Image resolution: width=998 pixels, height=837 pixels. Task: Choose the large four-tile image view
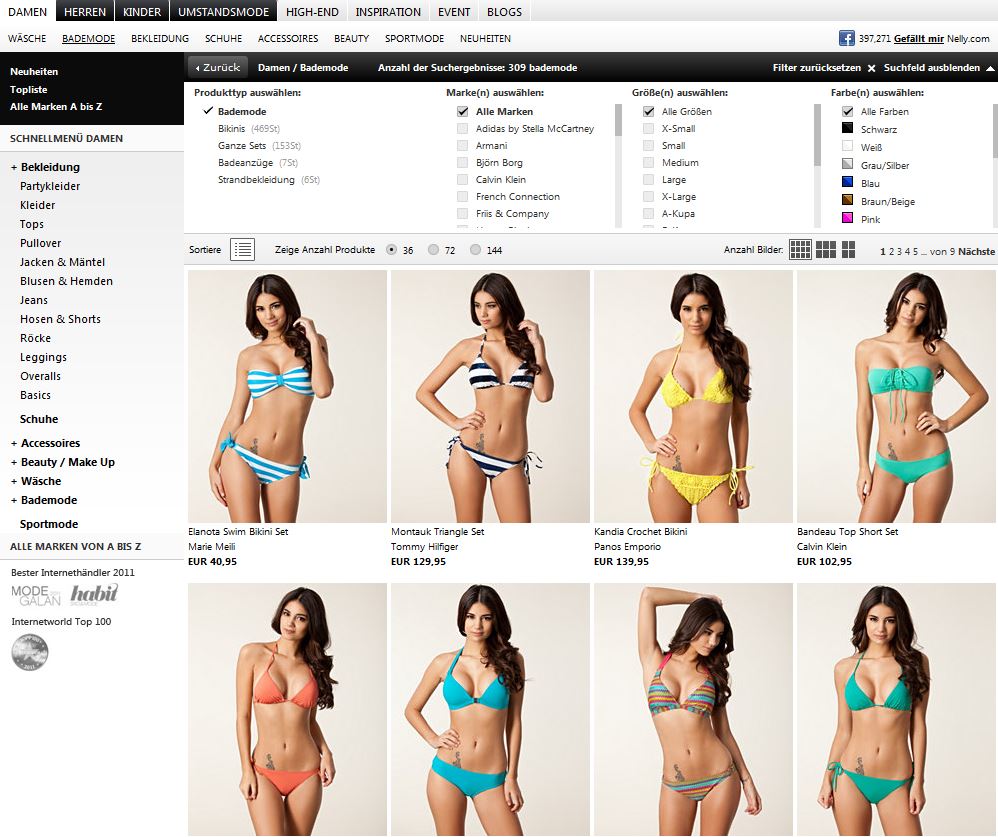point(849,250)
